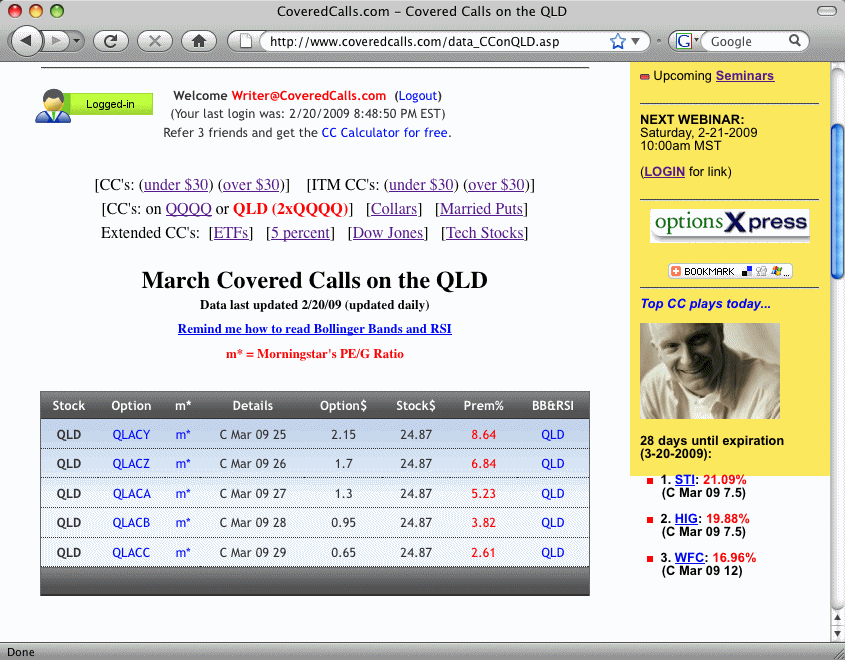Open the address bar history dropdown arrow

635,41
